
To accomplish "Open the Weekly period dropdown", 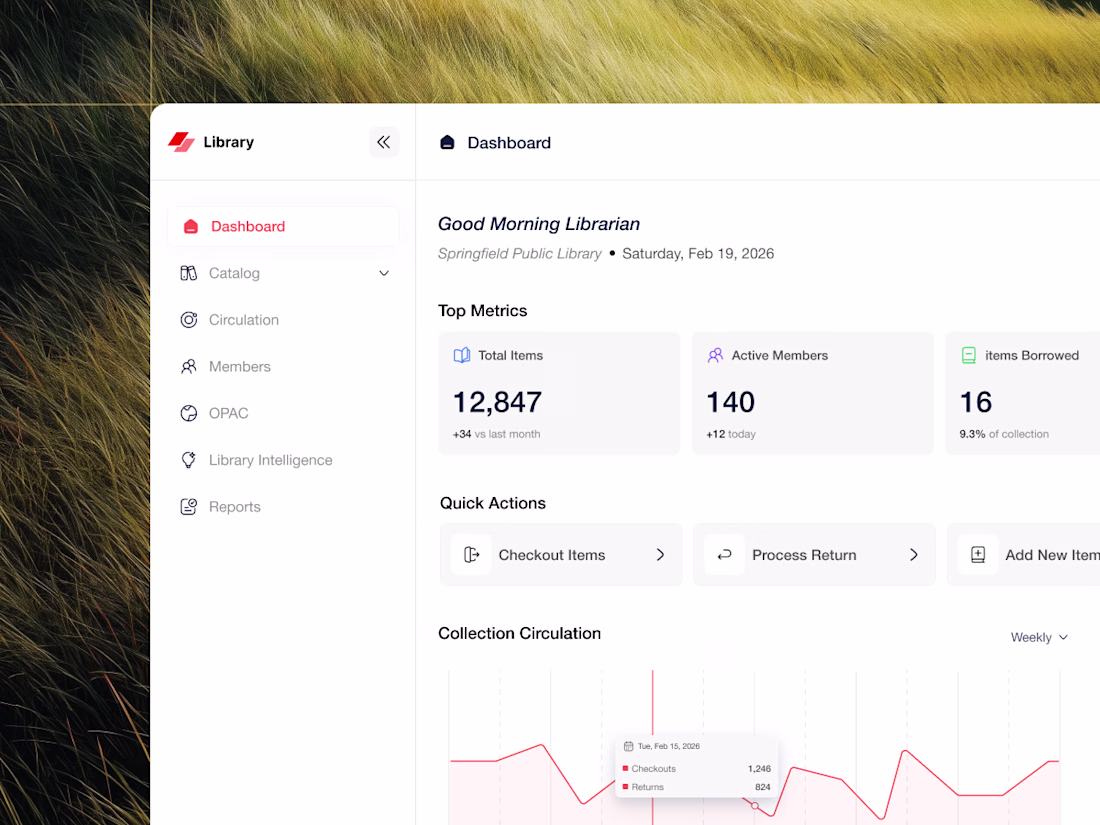I will pos(1039,637).
